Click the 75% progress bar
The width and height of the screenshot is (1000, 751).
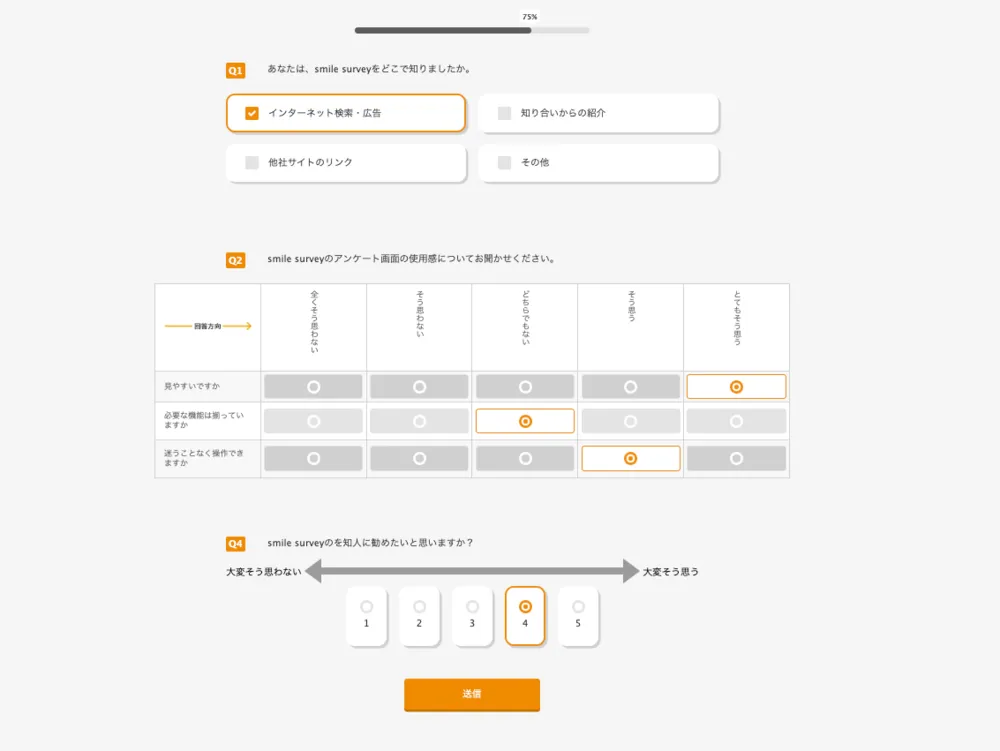point(470,29)
